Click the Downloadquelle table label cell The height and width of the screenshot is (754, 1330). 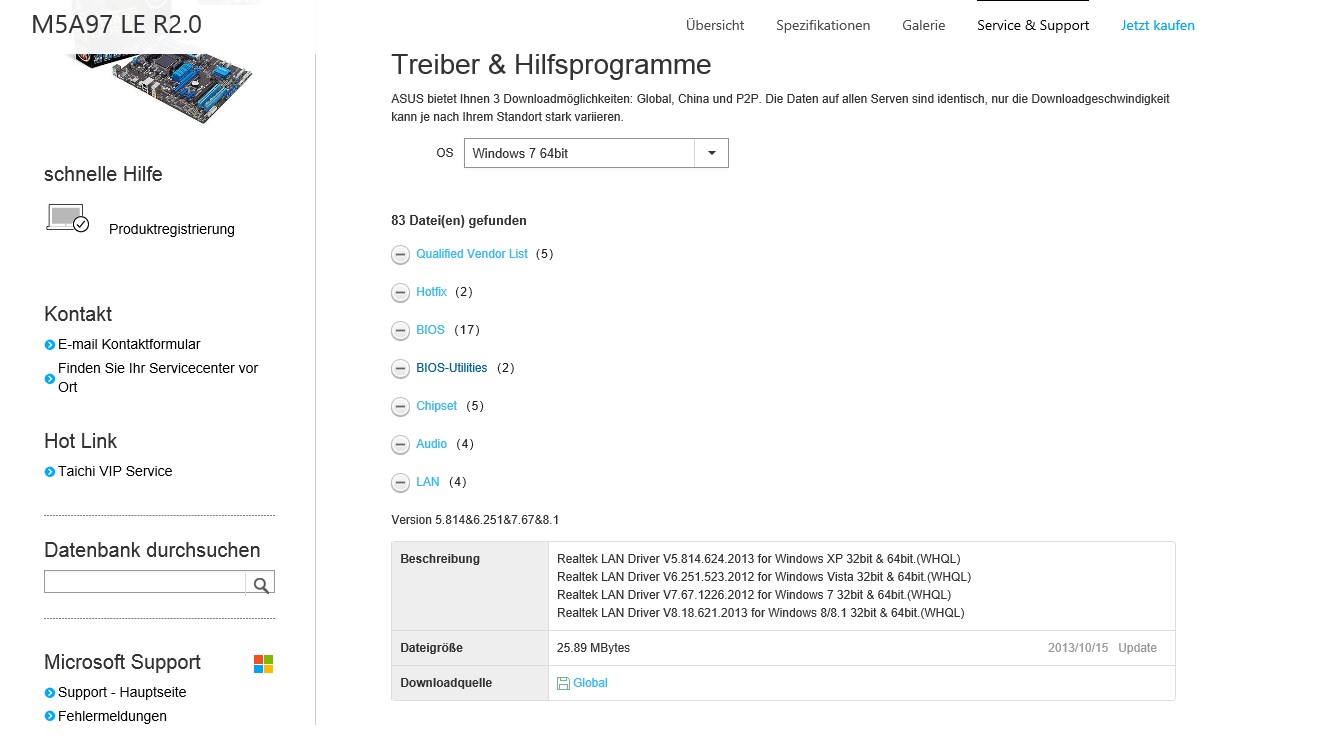coord(470,683)
